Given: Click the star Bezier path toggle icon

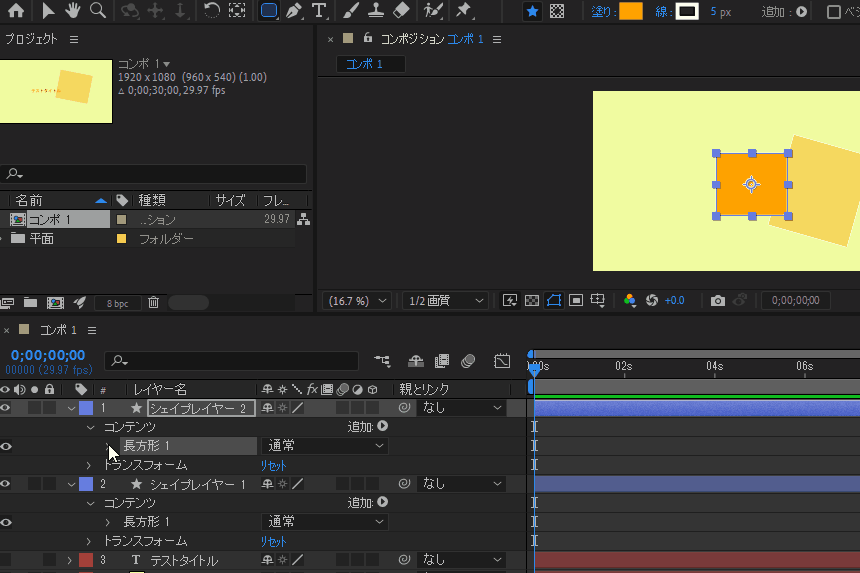Looking at the screenshot, I should 532,12.
